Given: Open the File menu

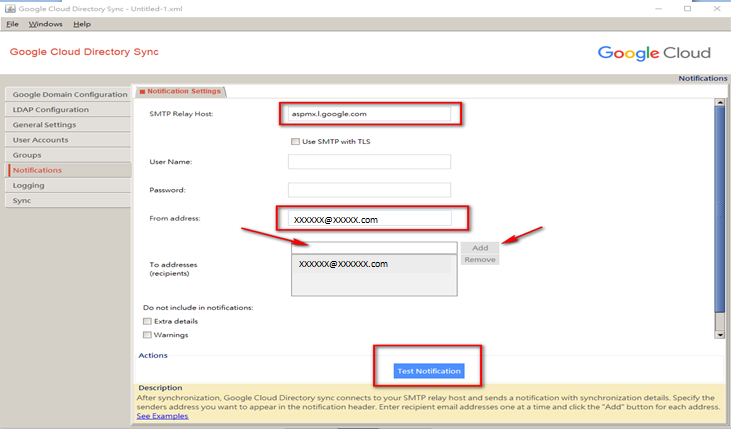Looking at the screenshot, I should pos(13,23).
